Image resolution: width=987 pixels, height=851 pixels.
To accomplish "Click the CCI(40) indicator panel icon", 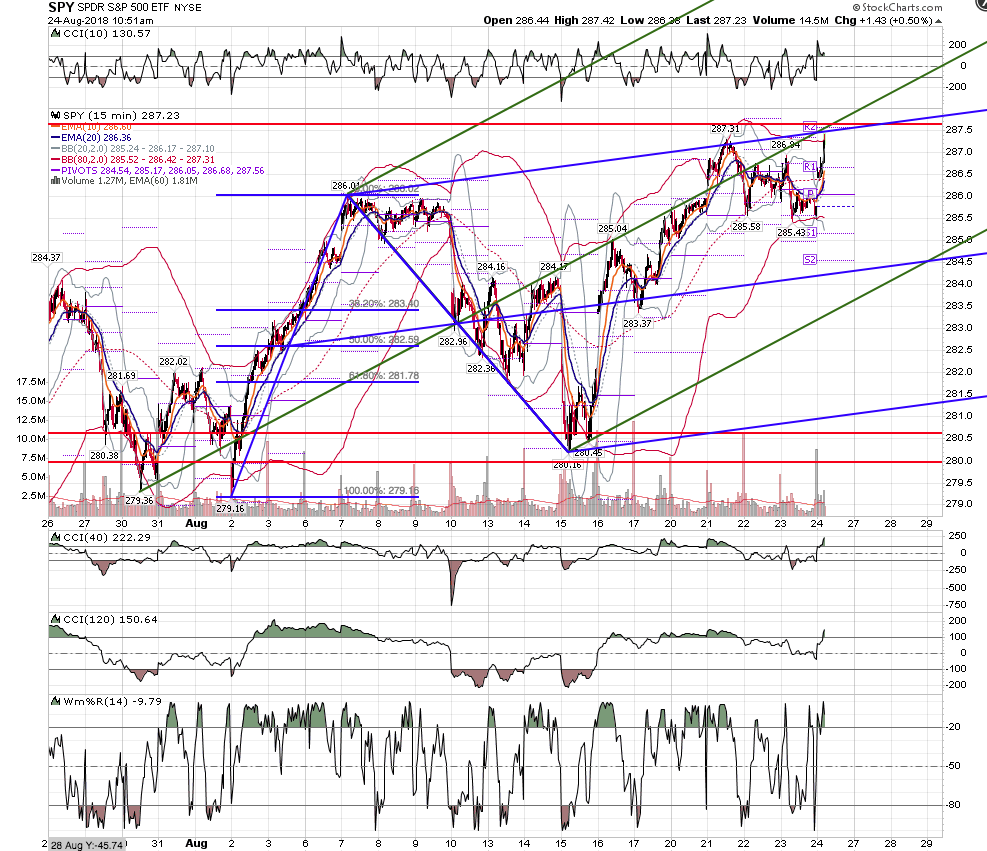I will (55, 538).
